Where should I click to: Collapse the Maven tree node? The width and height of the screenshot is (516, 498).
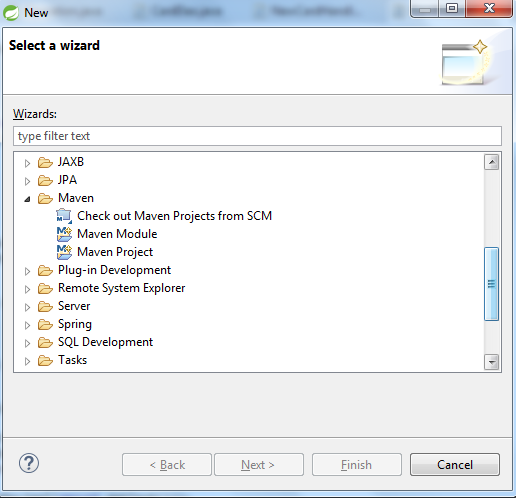coord(27,199)
